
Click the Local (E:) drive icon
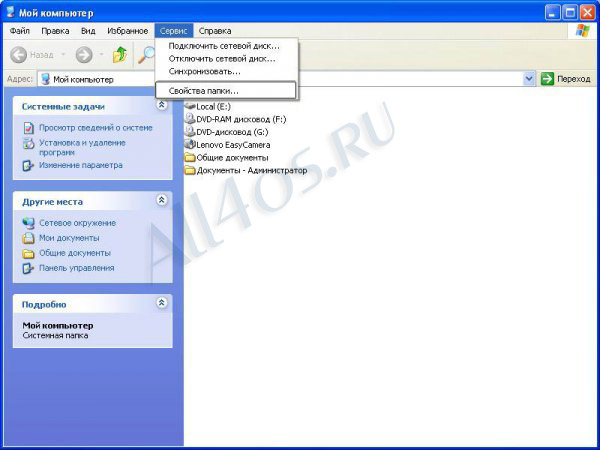[x=190, y=106]
